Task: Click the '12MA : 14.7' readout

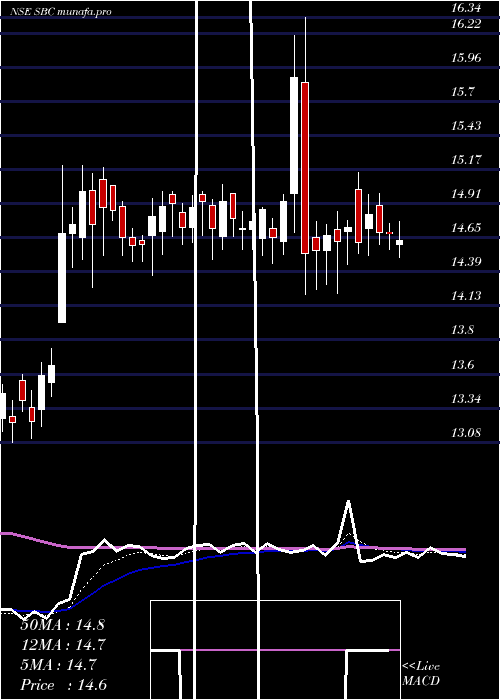Action: [x=62, y=645]
